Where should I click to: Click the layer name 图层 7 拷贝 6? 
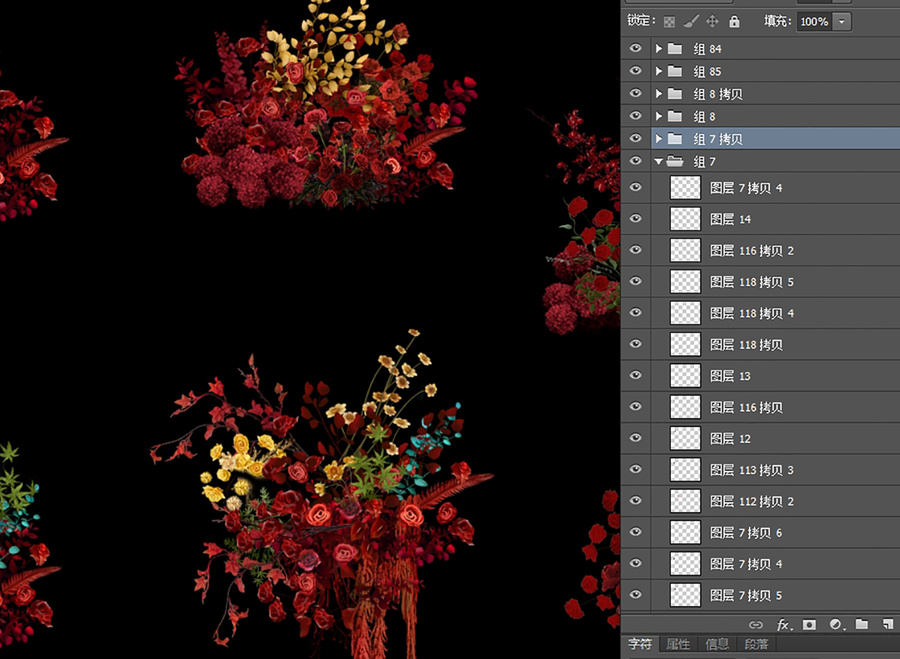click(x=746, y=533)
